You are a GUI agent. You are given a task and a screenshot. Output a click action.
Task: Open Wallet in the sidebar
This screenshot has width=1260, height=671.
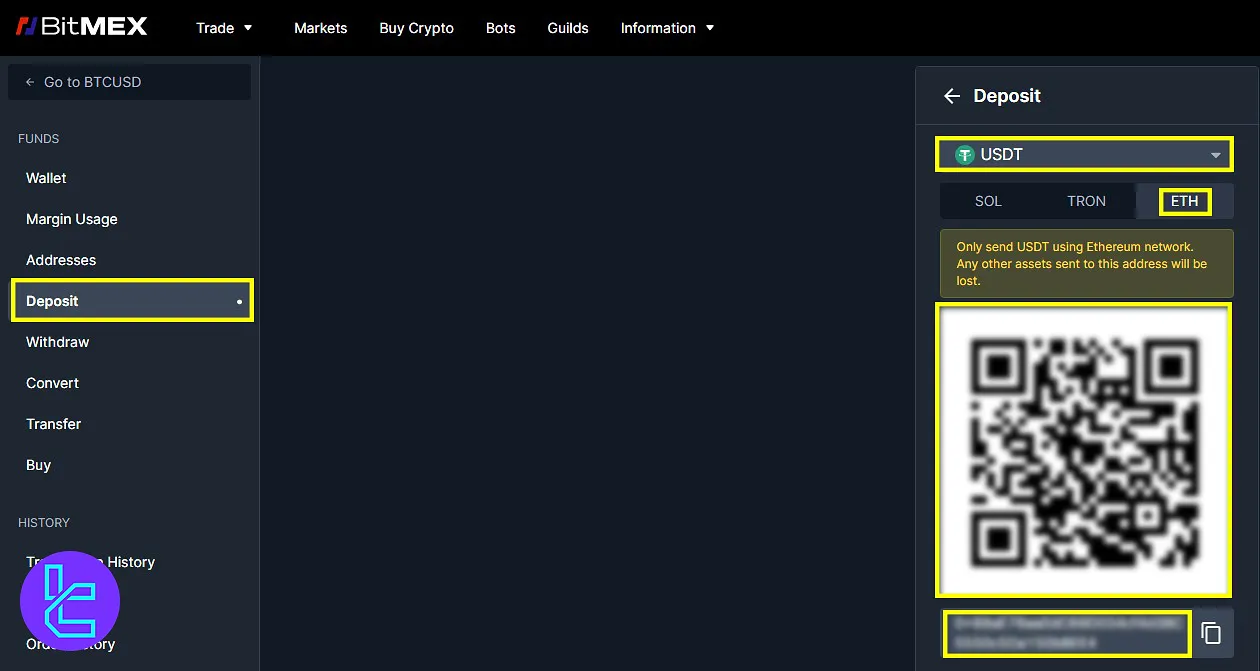46,178
